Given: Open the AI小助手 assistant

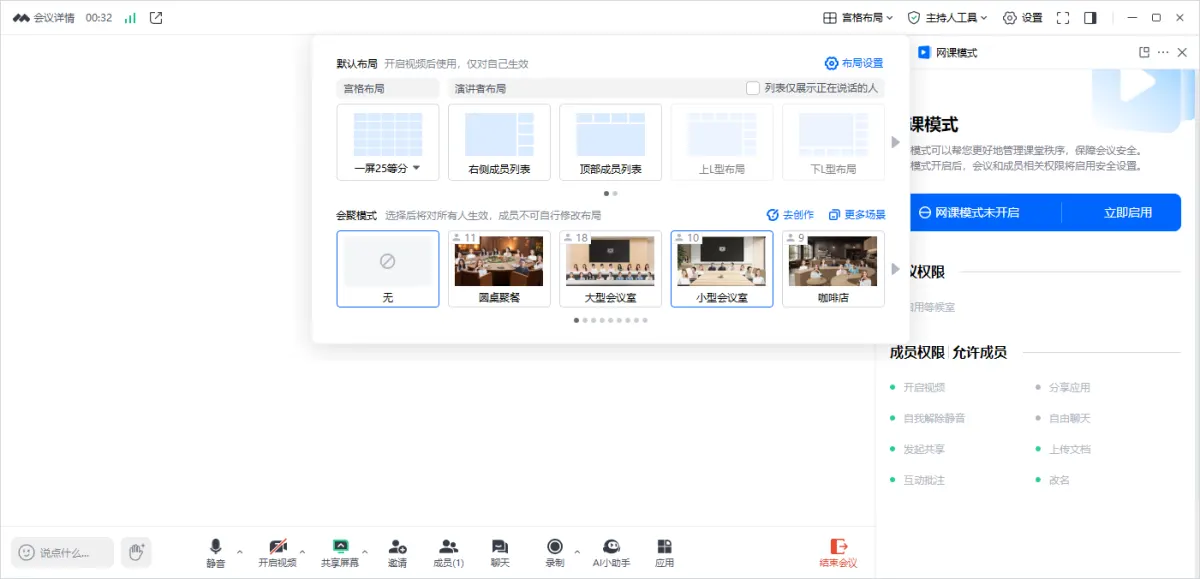Looking at the screenshot, I should coord(611,552).
